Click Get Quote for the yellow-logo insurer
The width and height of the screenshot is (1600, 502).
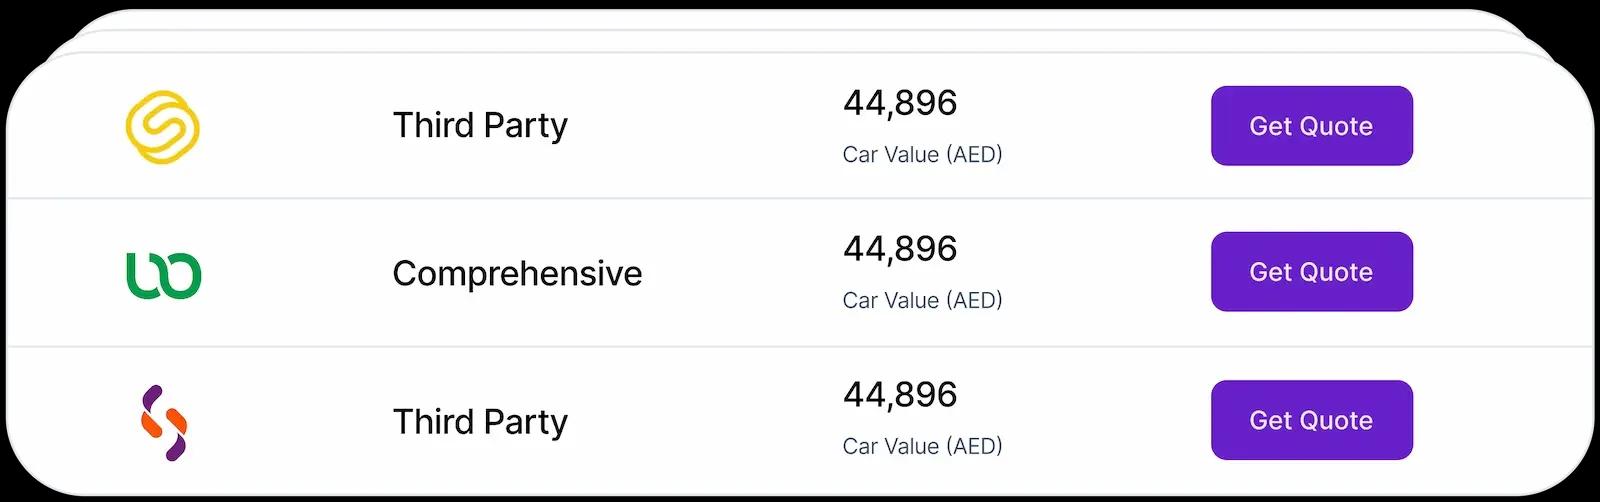click(1311, 126)
